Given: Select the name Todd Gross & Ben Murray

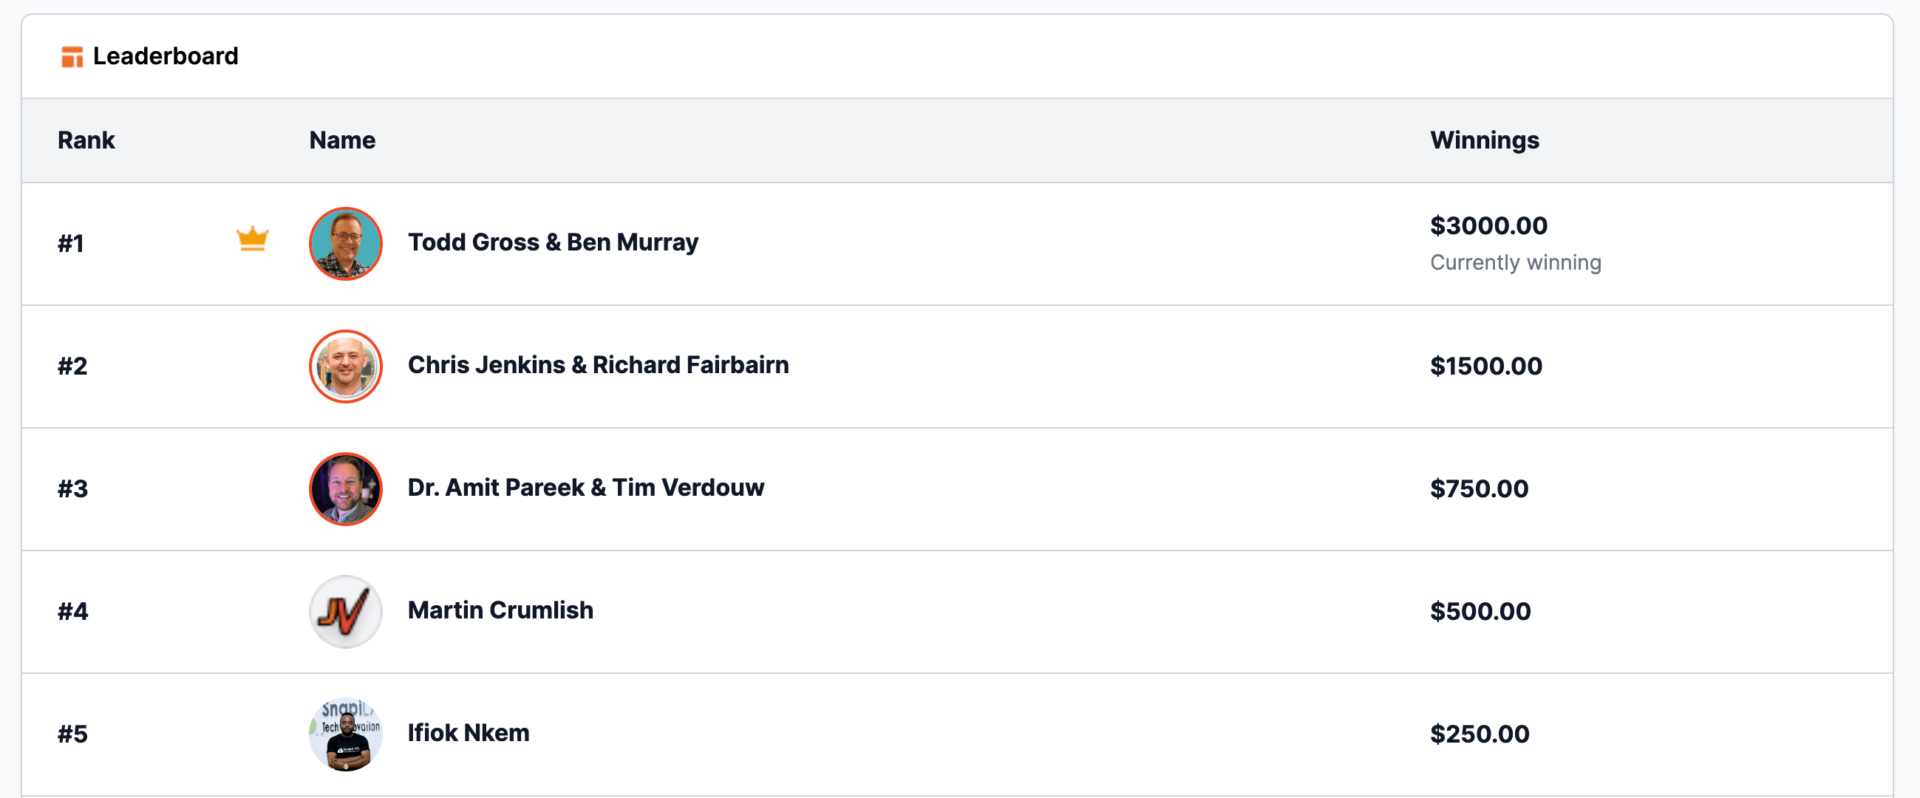Looking at the screenshot, I should [x=553, y=243].
